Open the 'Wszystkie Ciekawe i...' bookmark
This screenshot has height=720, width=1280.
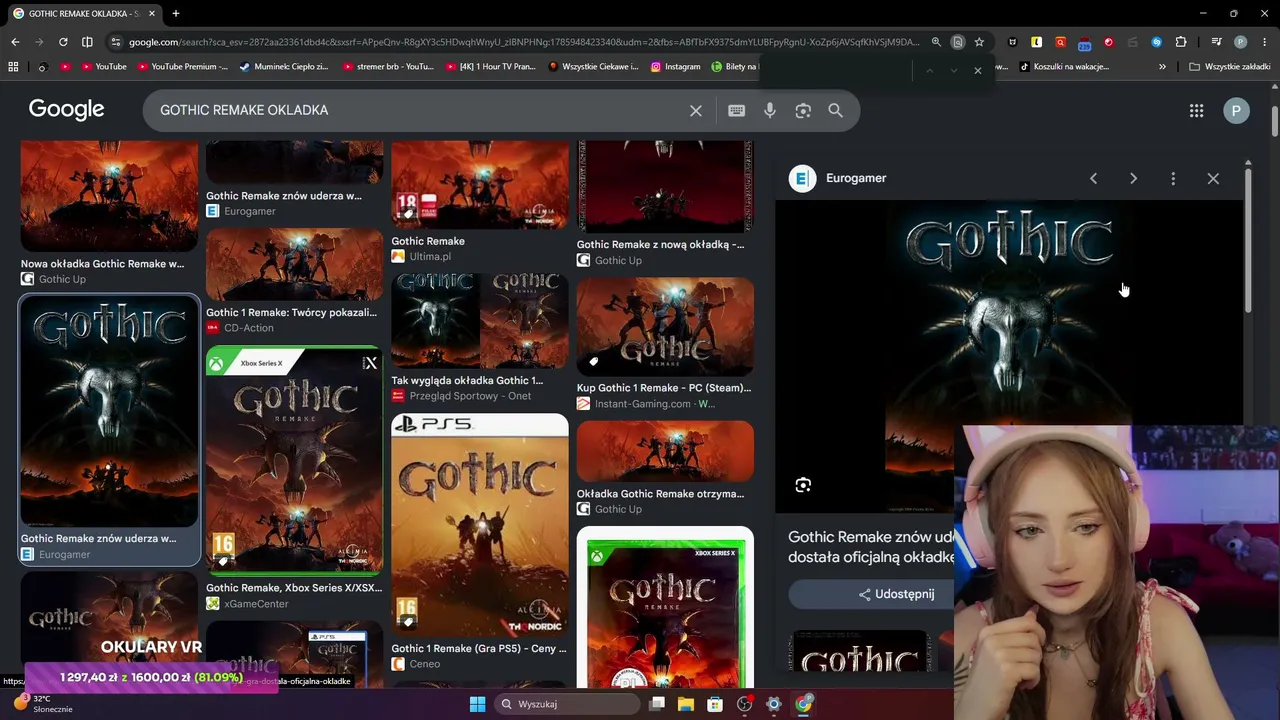click(594, 67)
